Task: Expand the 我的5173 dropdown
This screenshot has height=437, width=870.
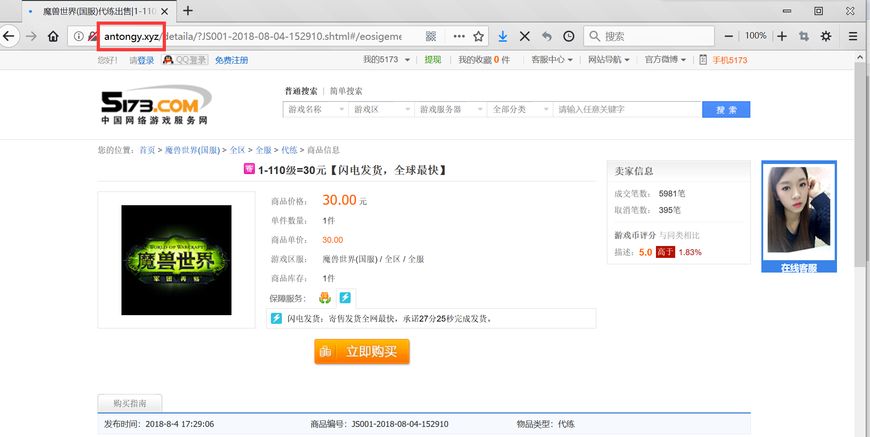Action: (x=387, y=59)
